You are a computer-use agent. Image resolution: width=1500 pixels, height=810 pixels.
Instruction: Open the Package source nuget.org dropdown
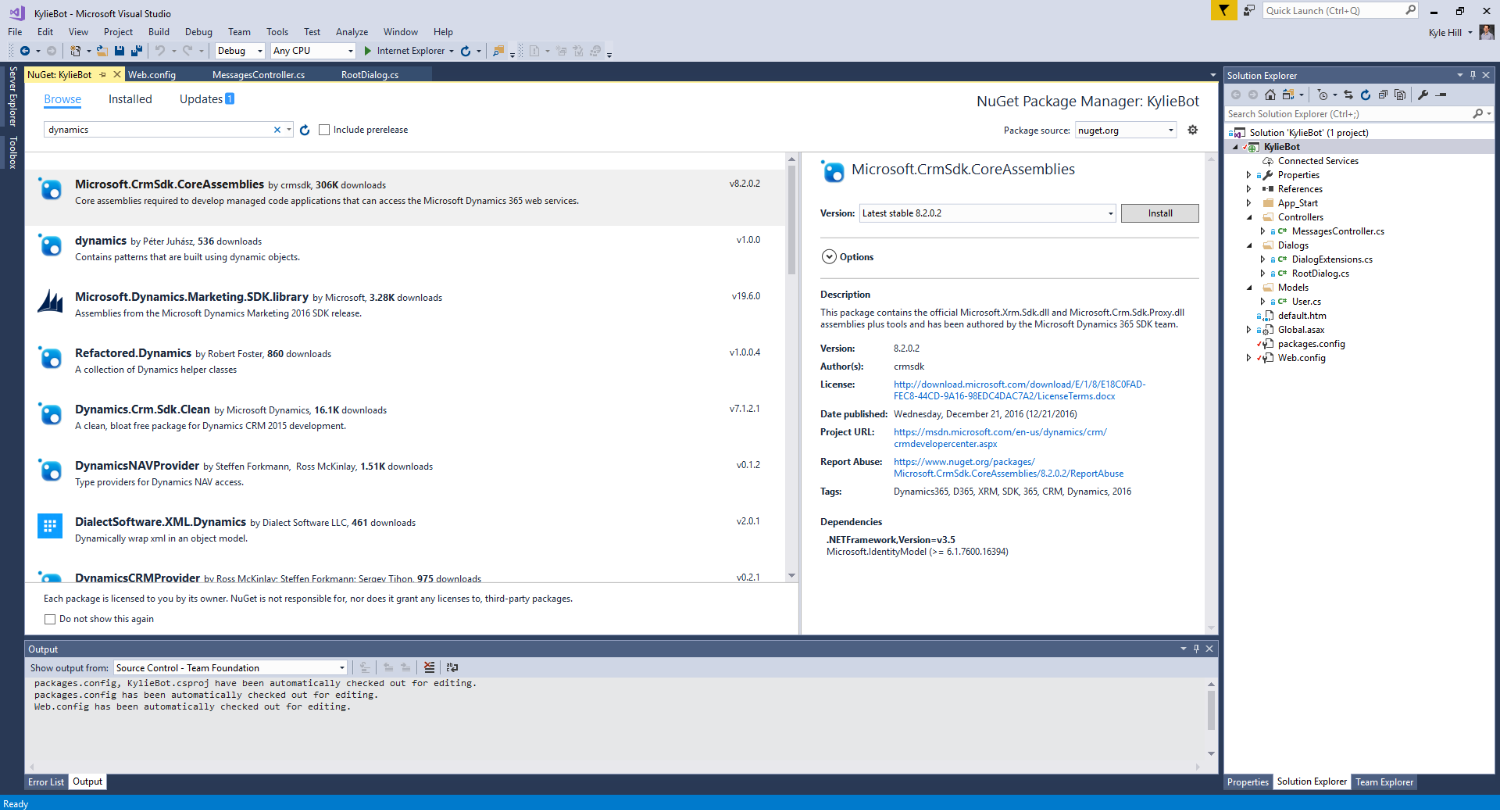(1126, 130)
